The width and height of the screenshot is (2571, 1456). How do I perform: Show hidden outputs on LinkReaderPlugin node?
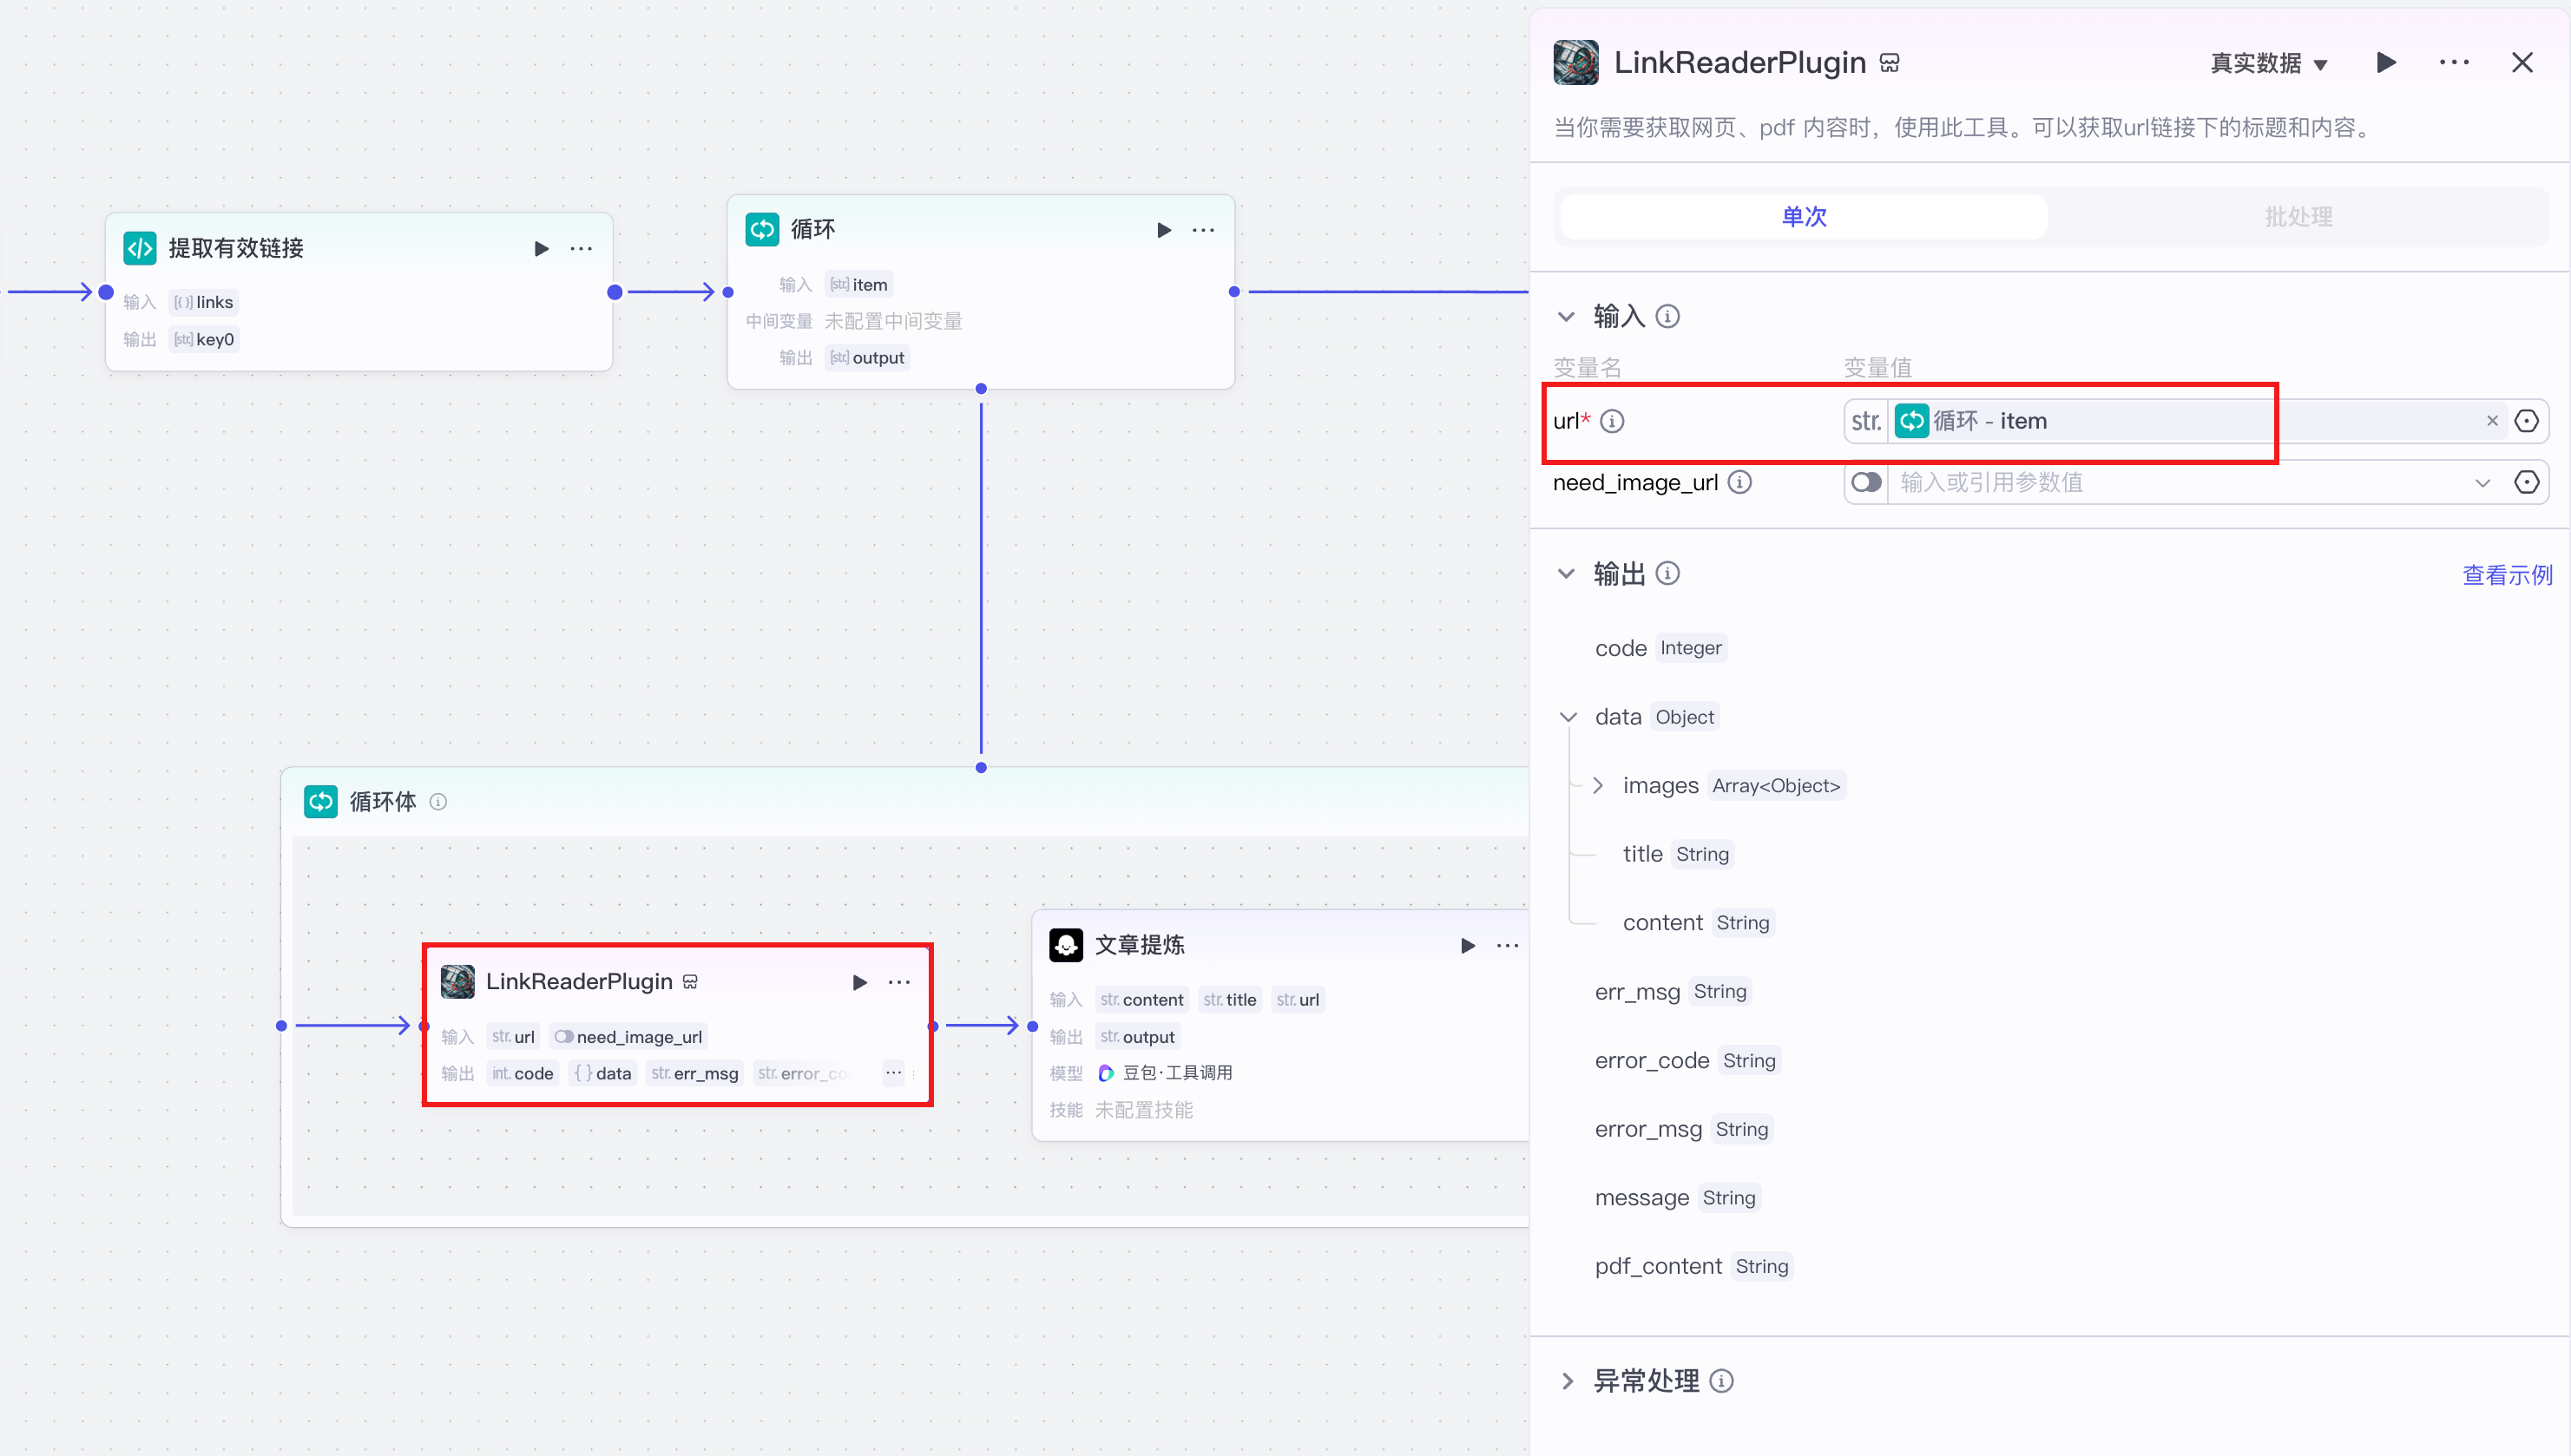[893, 1073]
